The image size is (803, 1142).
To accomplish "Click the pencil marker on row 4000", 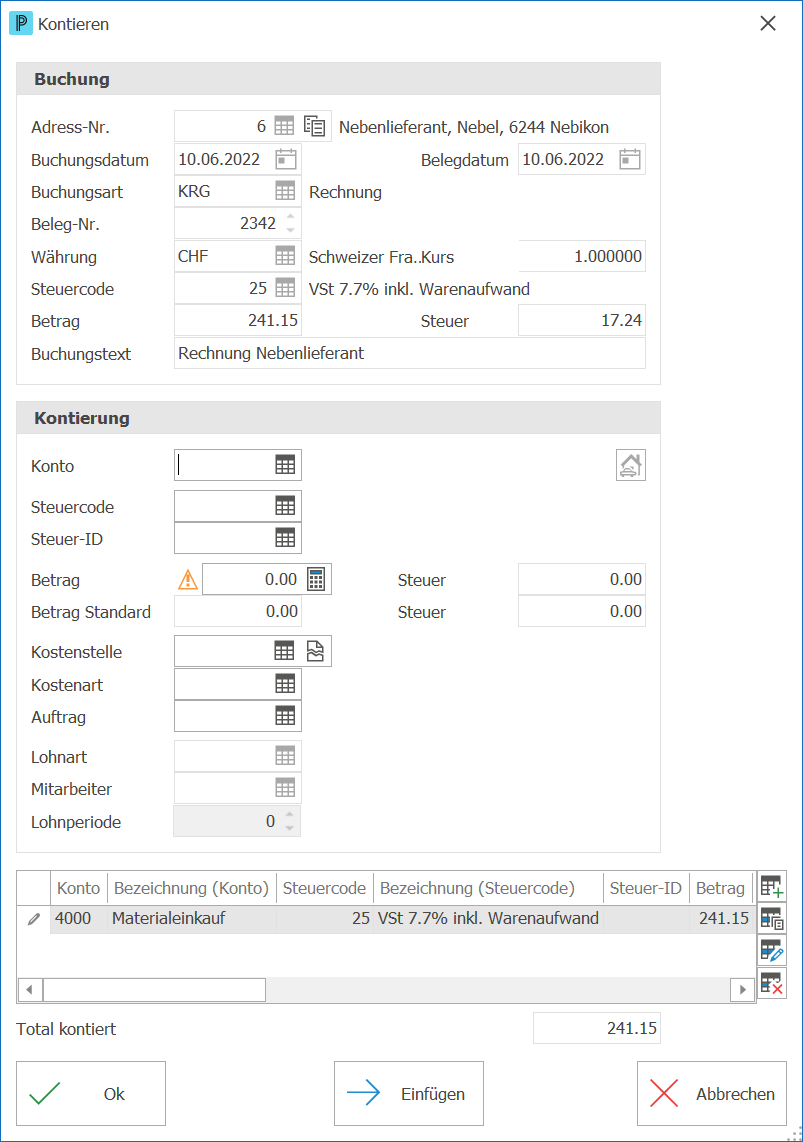I will click(33, 919).
